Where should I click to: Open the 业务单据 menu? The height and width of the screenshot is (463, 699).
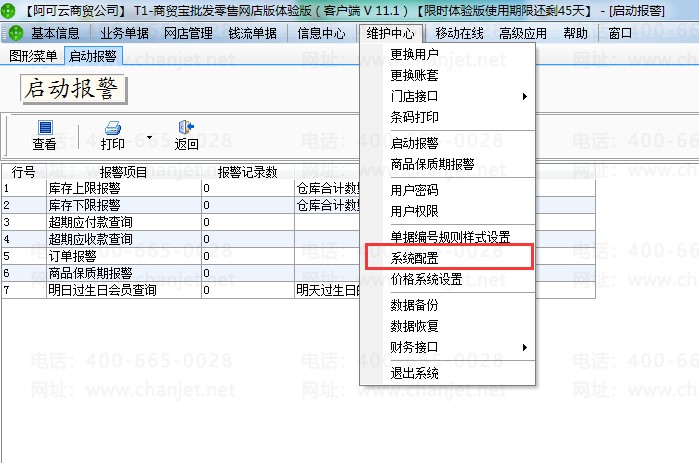[124, 33]
